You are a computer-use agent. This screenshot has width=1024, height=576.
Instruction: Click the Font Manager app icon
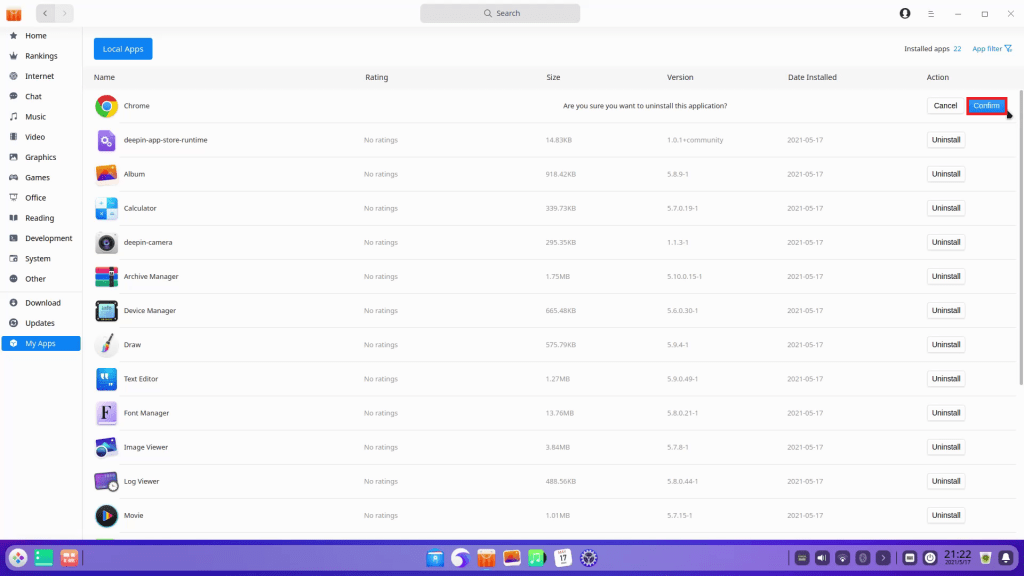(107, 413)
